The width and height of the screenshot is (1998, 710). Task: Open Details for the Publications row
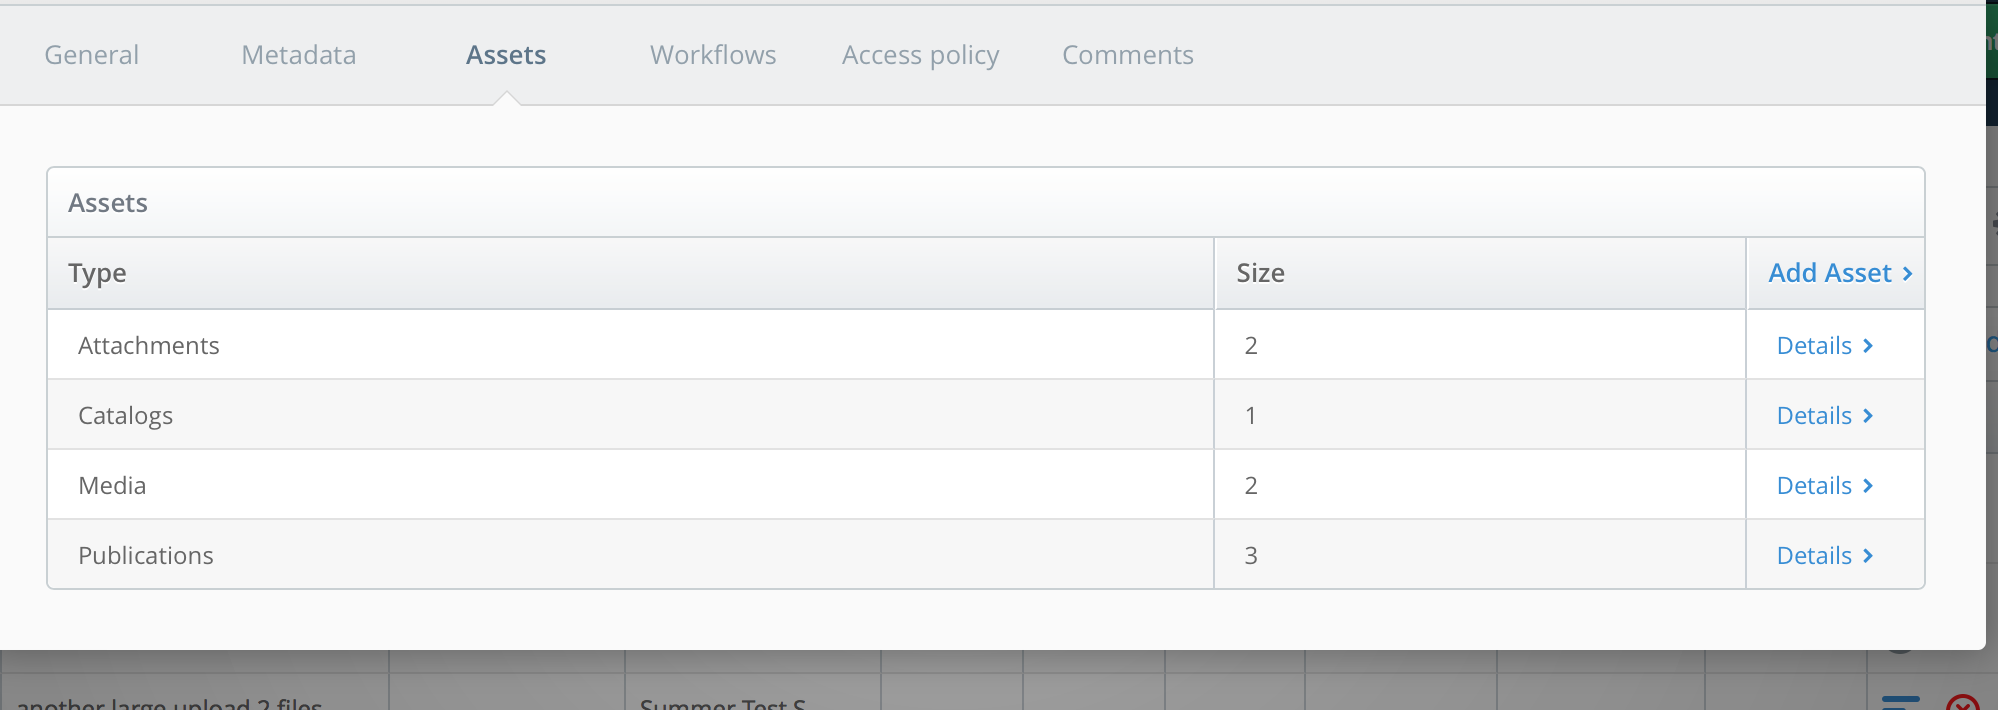pyautogui.click(x=1823, y=556)
